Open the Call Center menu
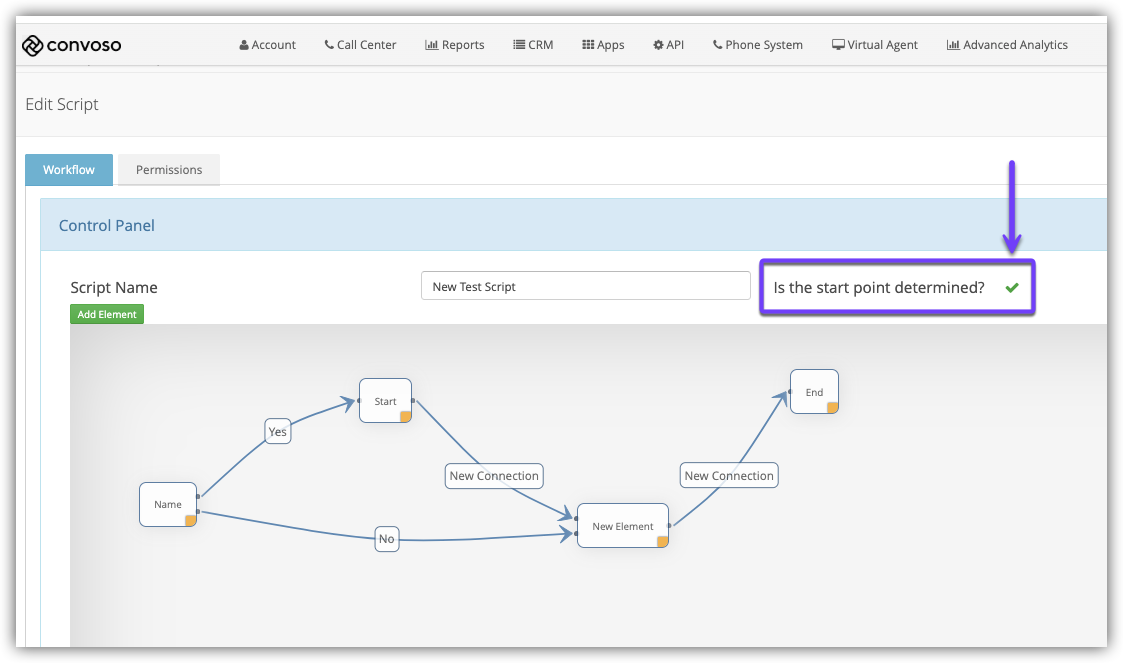Screen dimensions: 1123x663 point(360,45)
